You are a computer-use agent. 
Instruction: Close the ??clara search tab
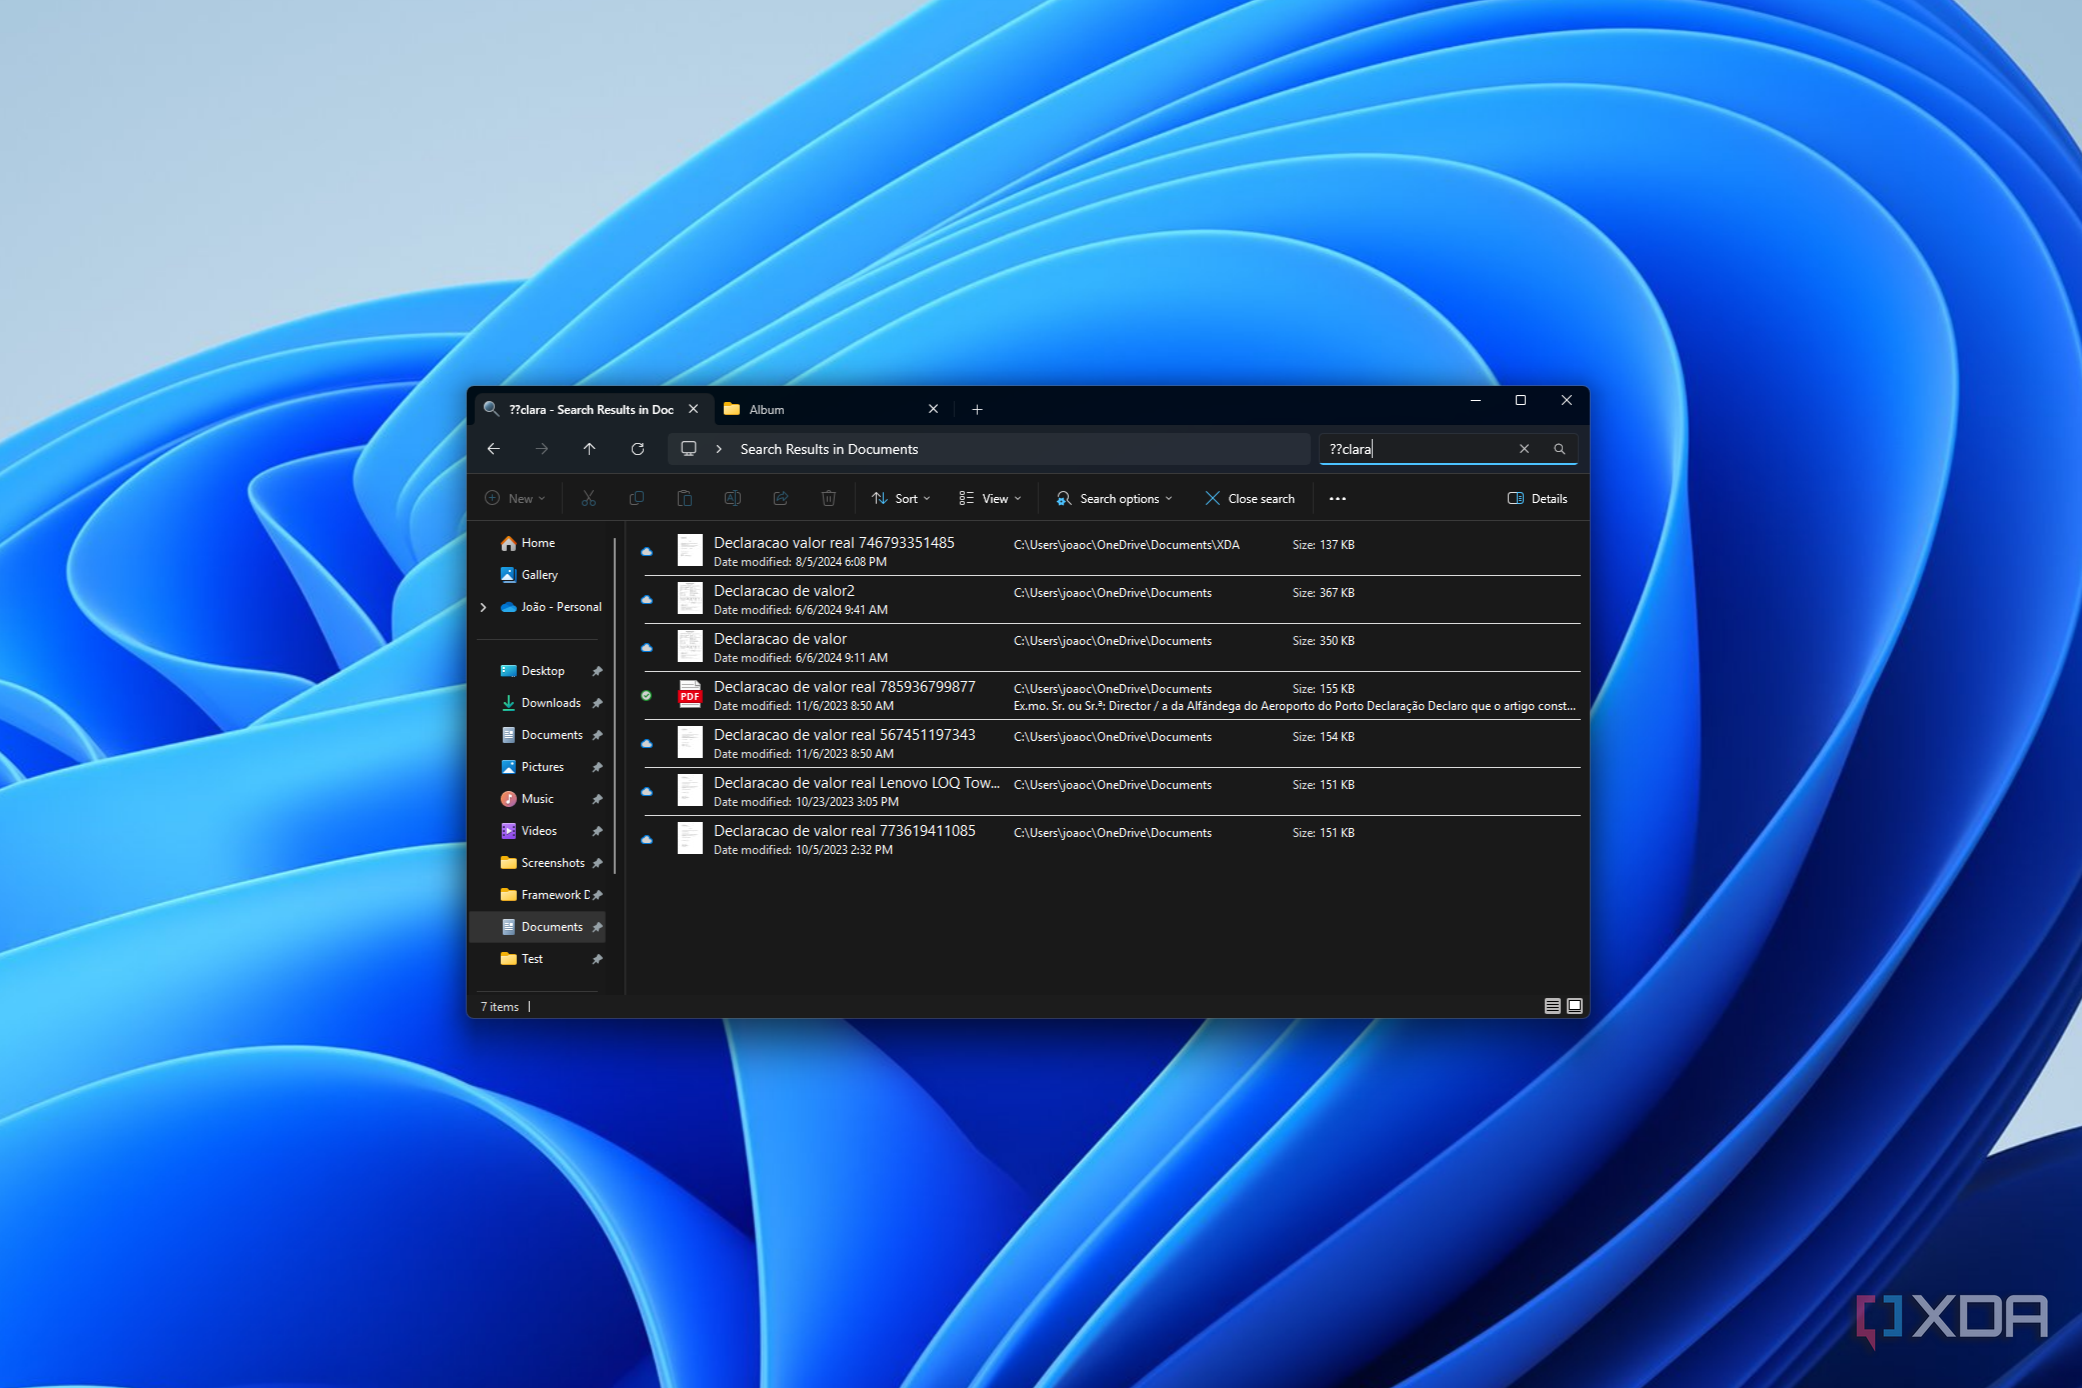coord(693,409)
